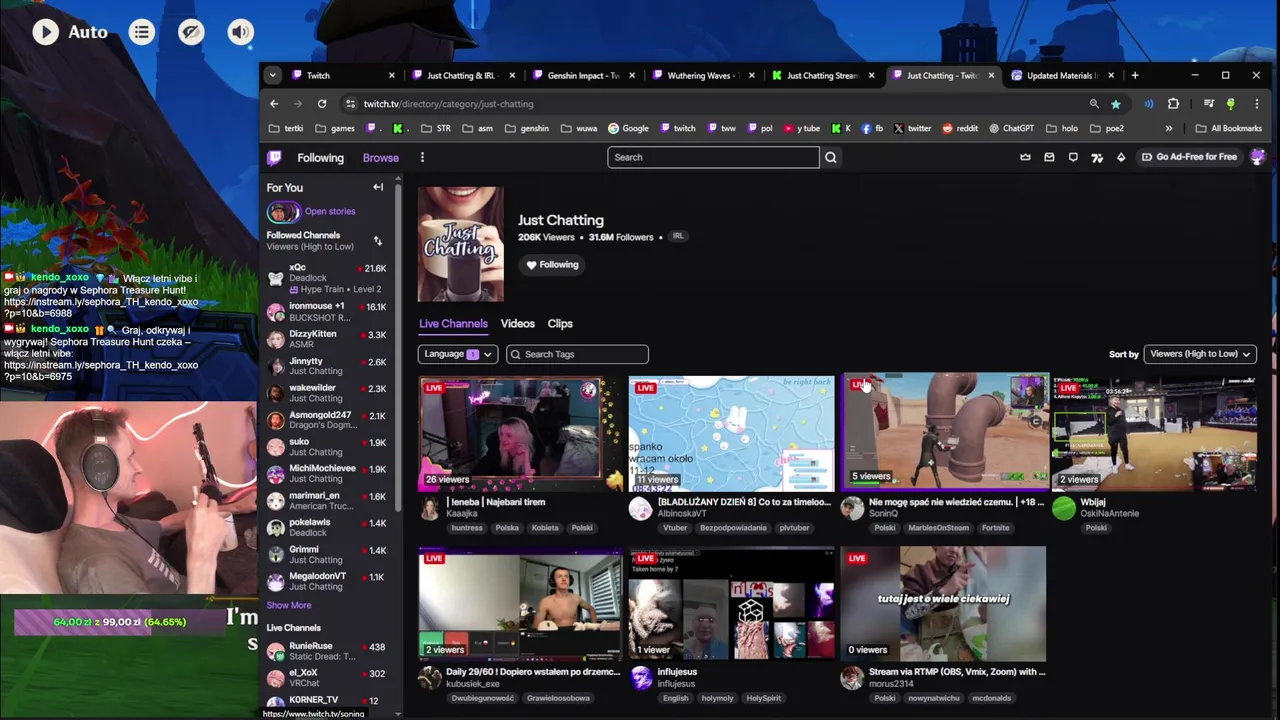Select the Live Channels tab
The width and height of the screenshot is (1280, 720).
[x=453, y=324]
